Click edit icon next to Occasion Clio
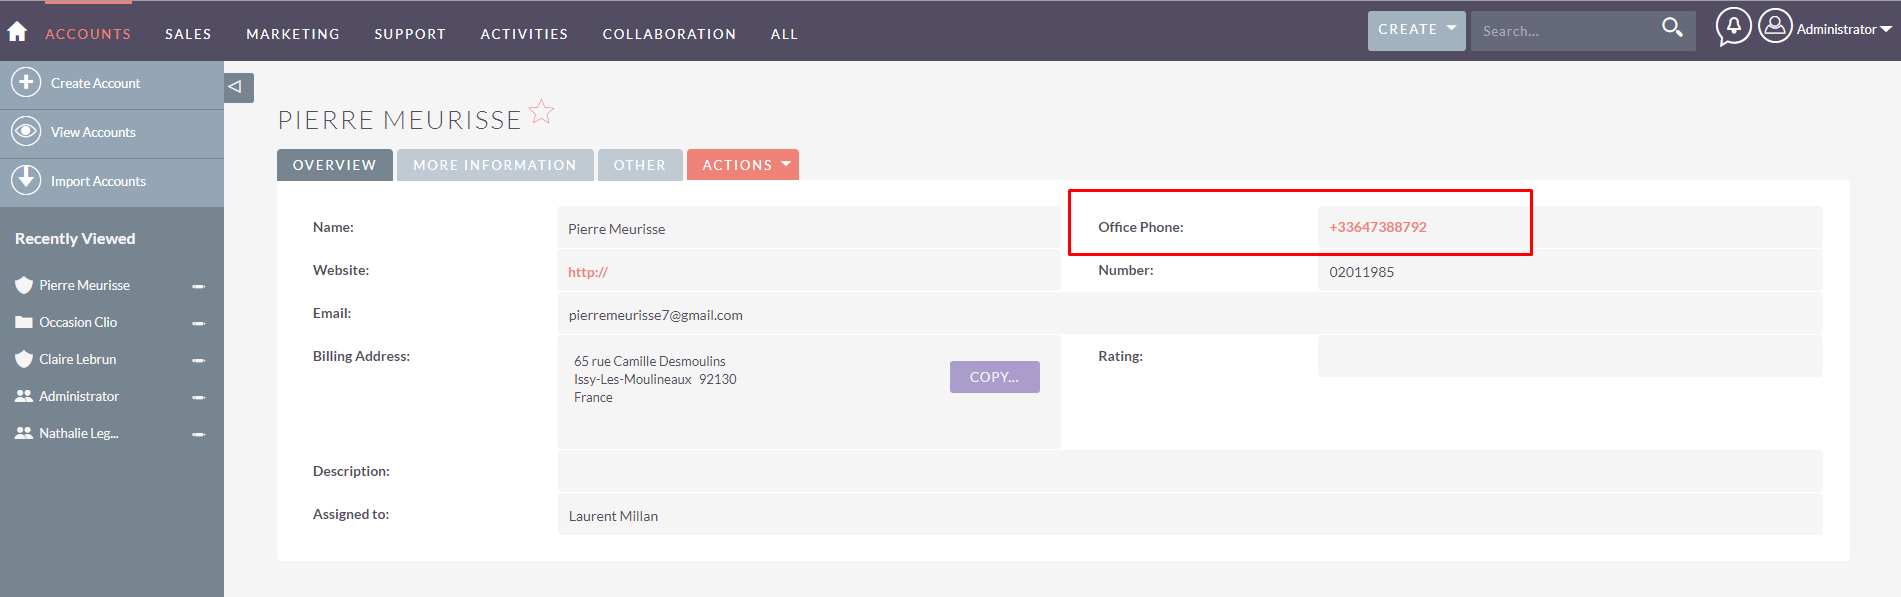The image size is (1901, 597). pos(199,323)
